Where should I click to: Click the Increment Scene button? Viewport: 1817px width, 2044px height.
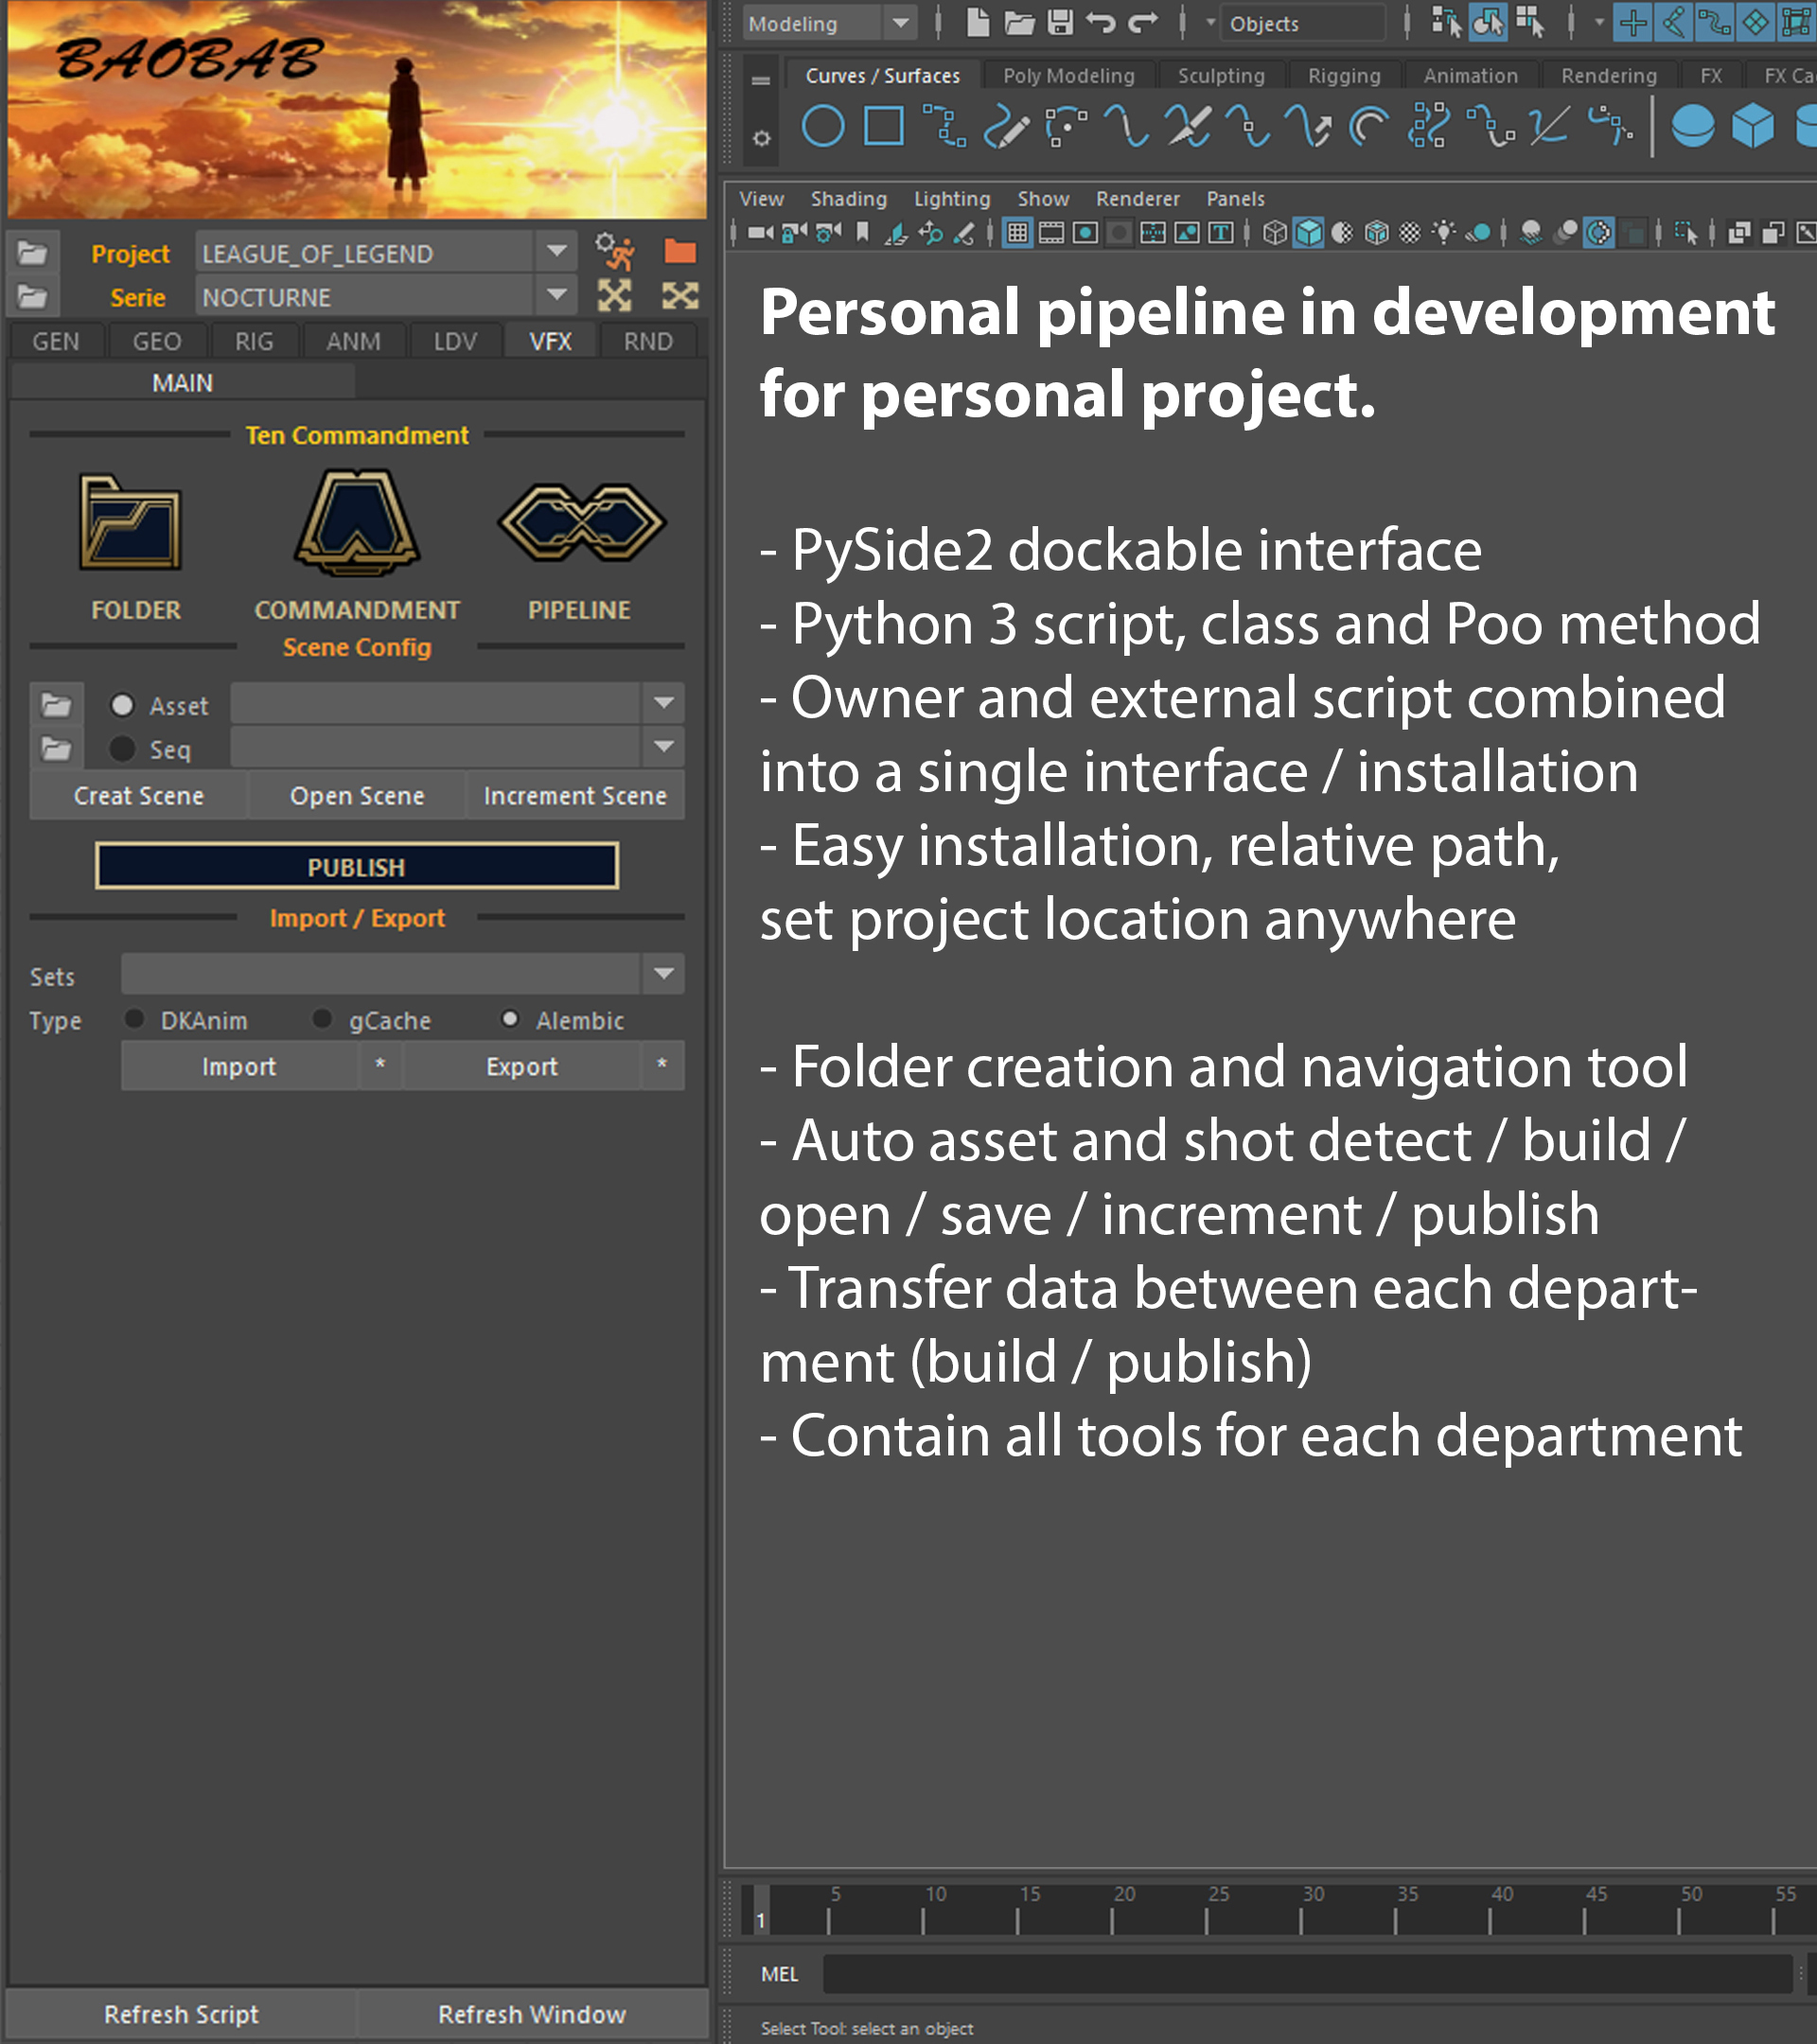(575, 795)
